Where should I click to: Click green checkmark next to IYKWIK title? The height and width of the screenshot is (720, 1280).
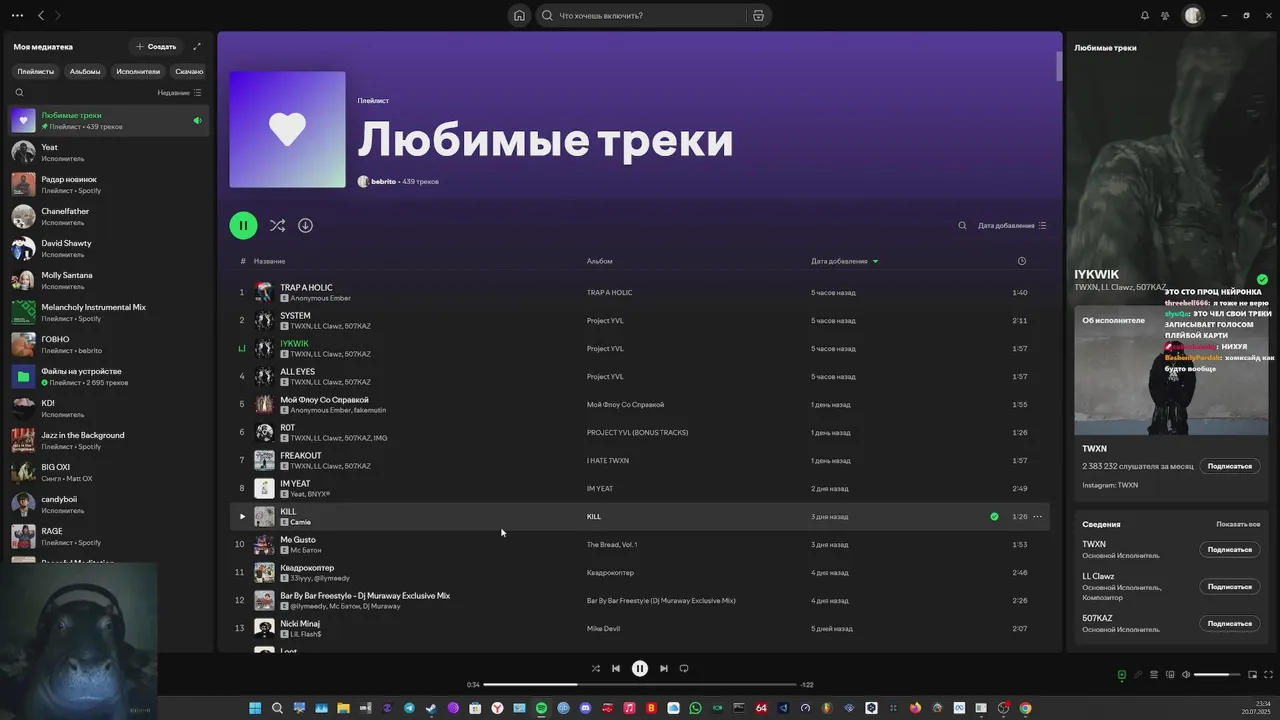[1262, 279]
